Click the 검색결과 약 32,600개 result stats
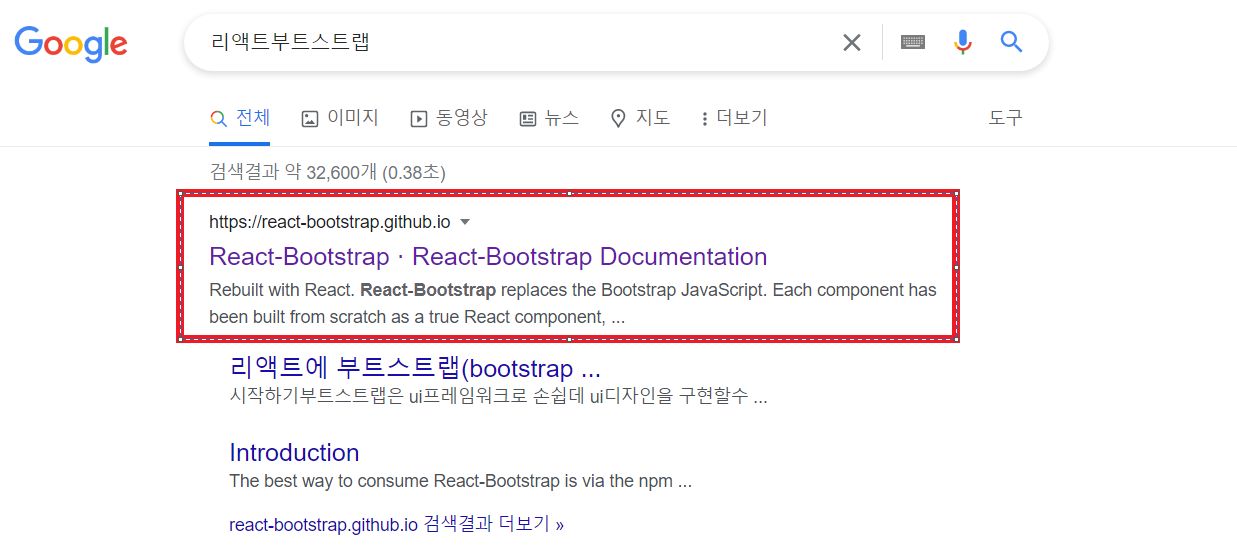 coord(327,173)
